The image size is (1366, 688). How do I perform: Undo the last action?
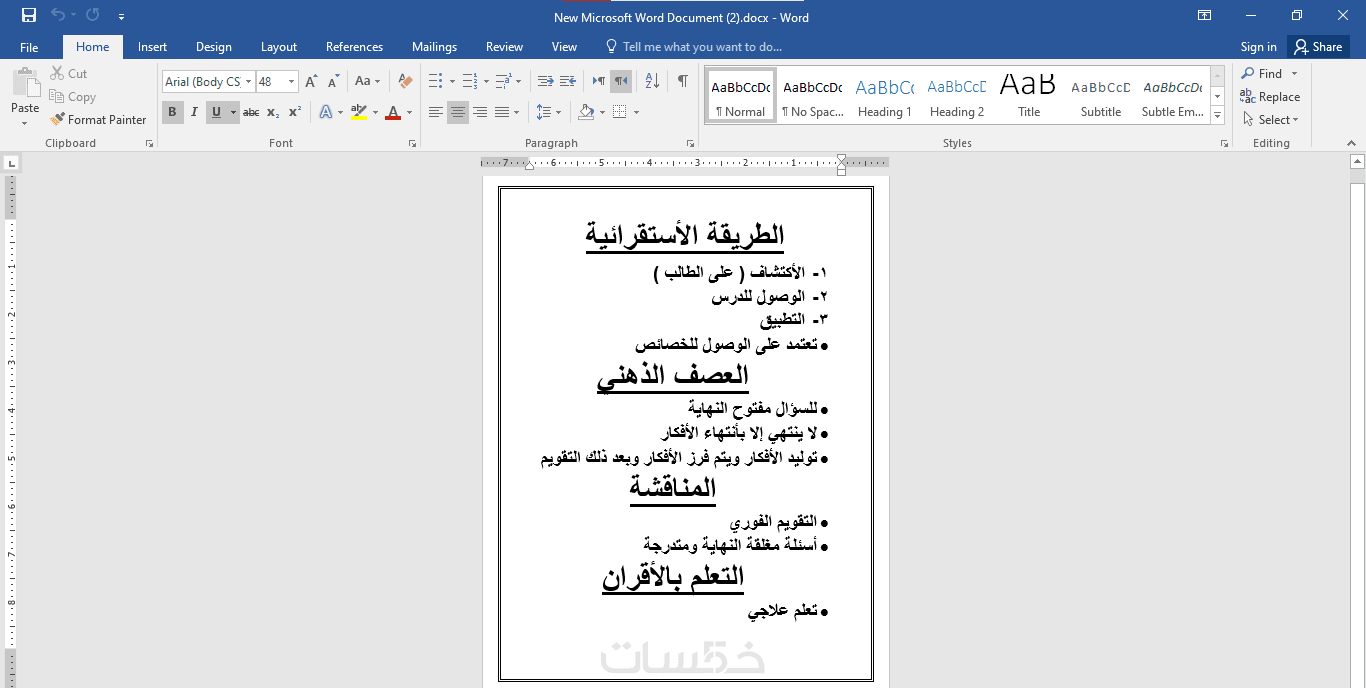tap(58, 15)
